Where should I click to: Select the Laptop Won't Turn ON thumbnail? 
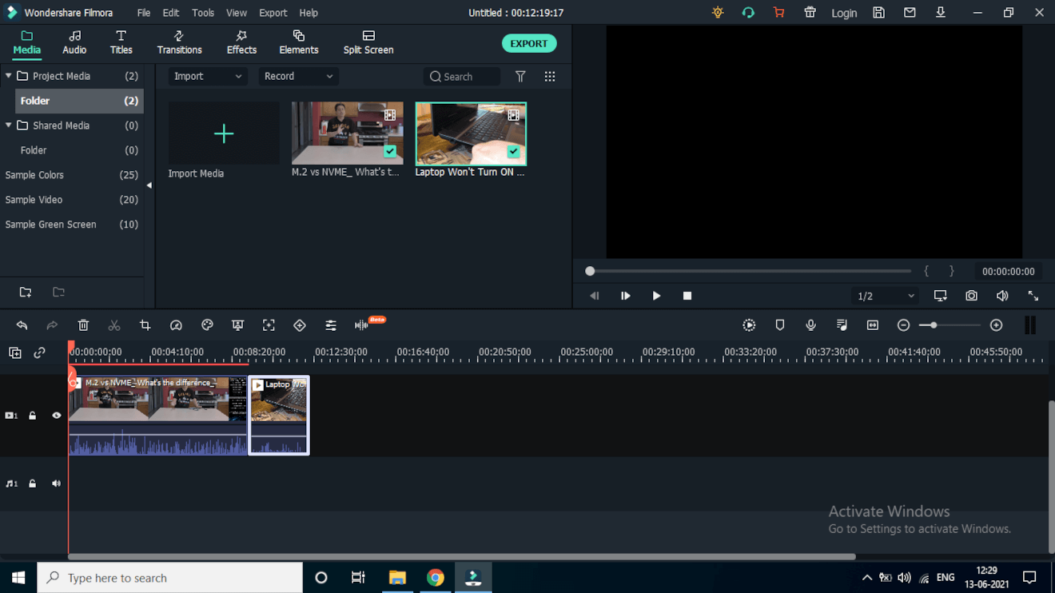(x=470, y=133)
